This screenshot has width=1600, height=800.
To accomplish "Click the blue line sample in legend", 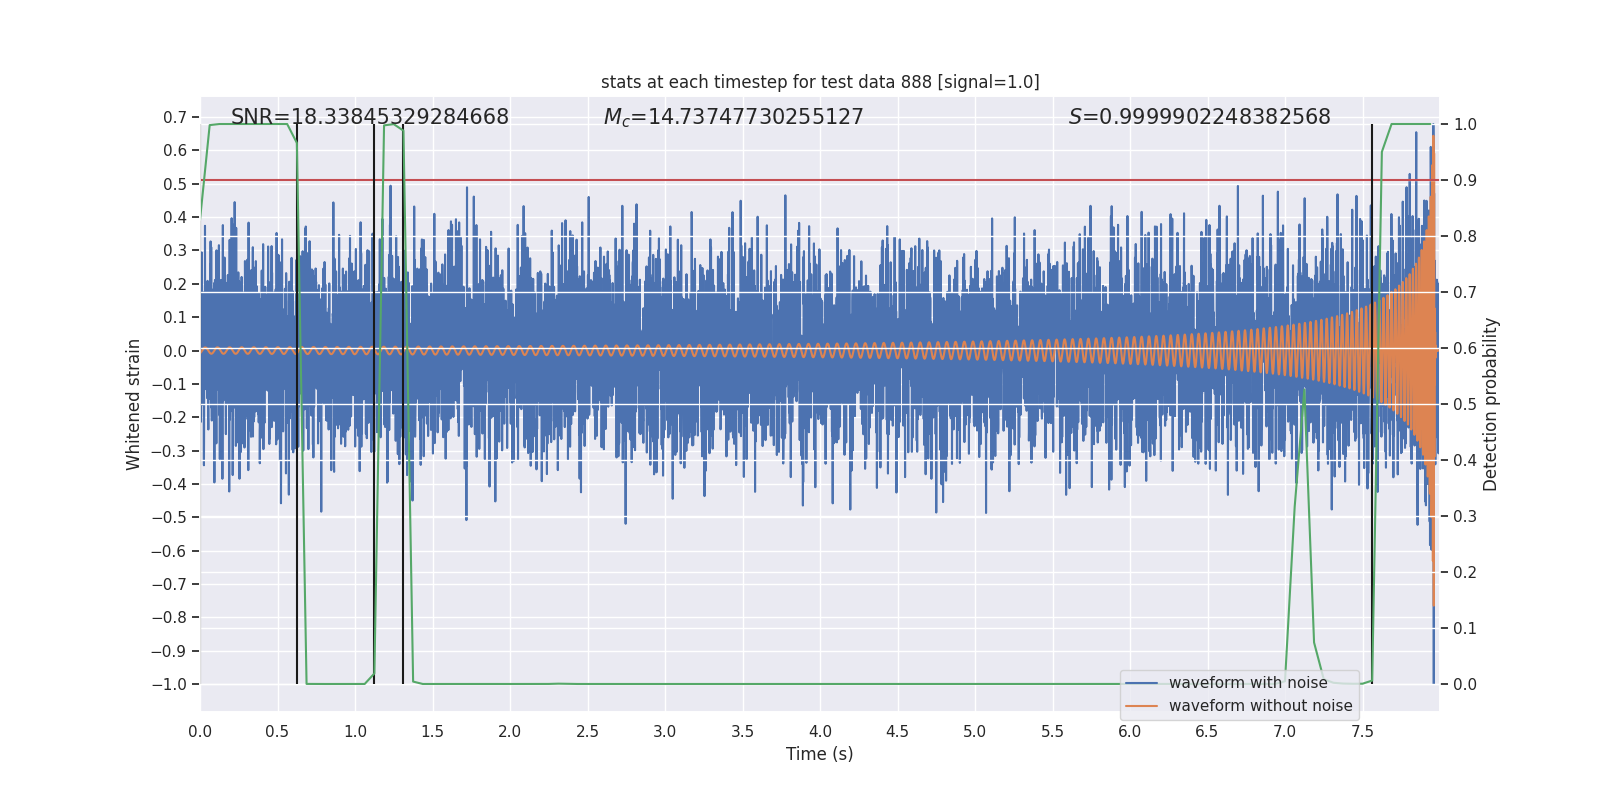I will tap(1141, 683).
